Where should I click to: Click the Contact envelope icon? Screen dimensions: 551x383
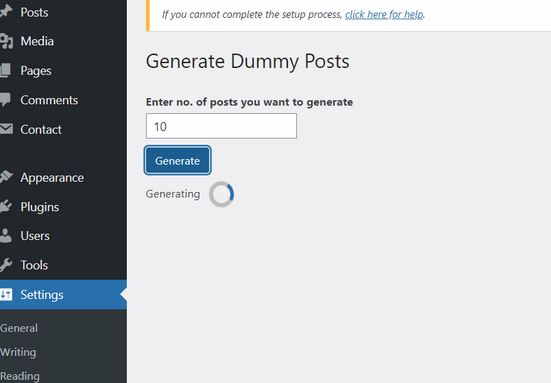pyautogui.click(x=6, y=129)
